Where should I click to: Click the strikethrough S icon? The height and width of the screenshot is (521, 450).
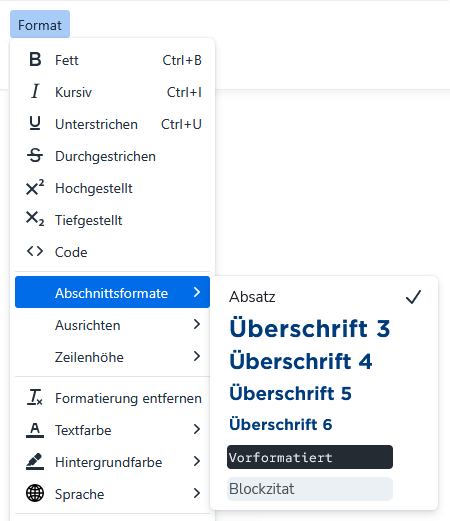coord(35,155)
